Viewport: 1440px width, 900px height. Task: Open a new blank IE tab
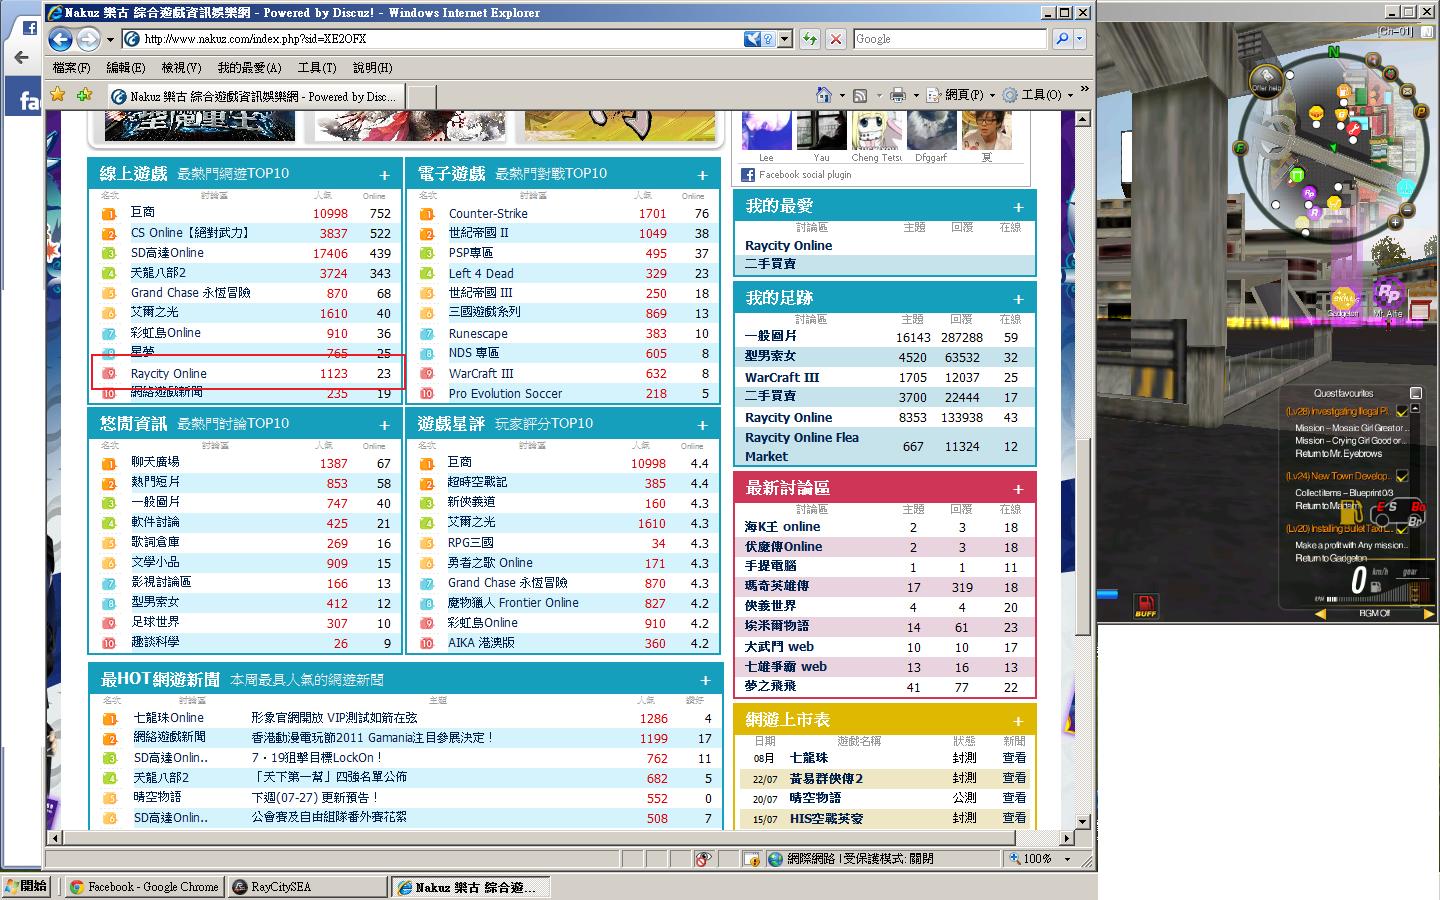tap(421, 96)
